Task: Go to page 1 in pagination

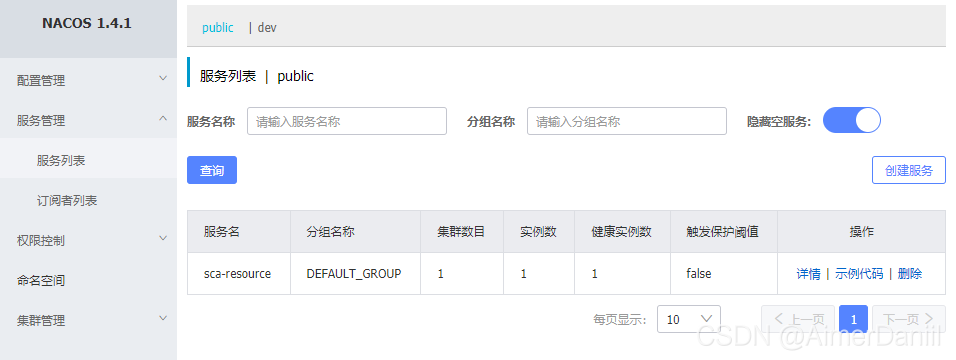Action: click(x=854, y=319)
